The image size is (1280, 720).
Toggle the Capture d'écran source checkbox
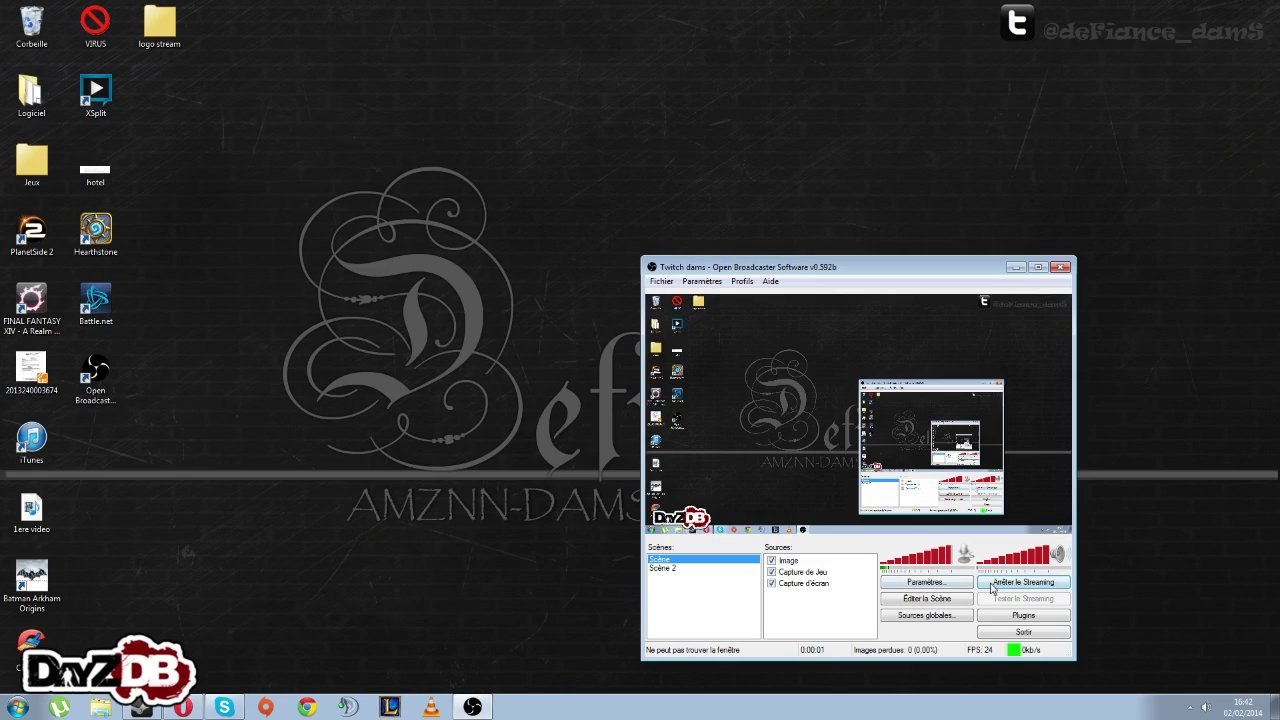[x=771, y=583]
